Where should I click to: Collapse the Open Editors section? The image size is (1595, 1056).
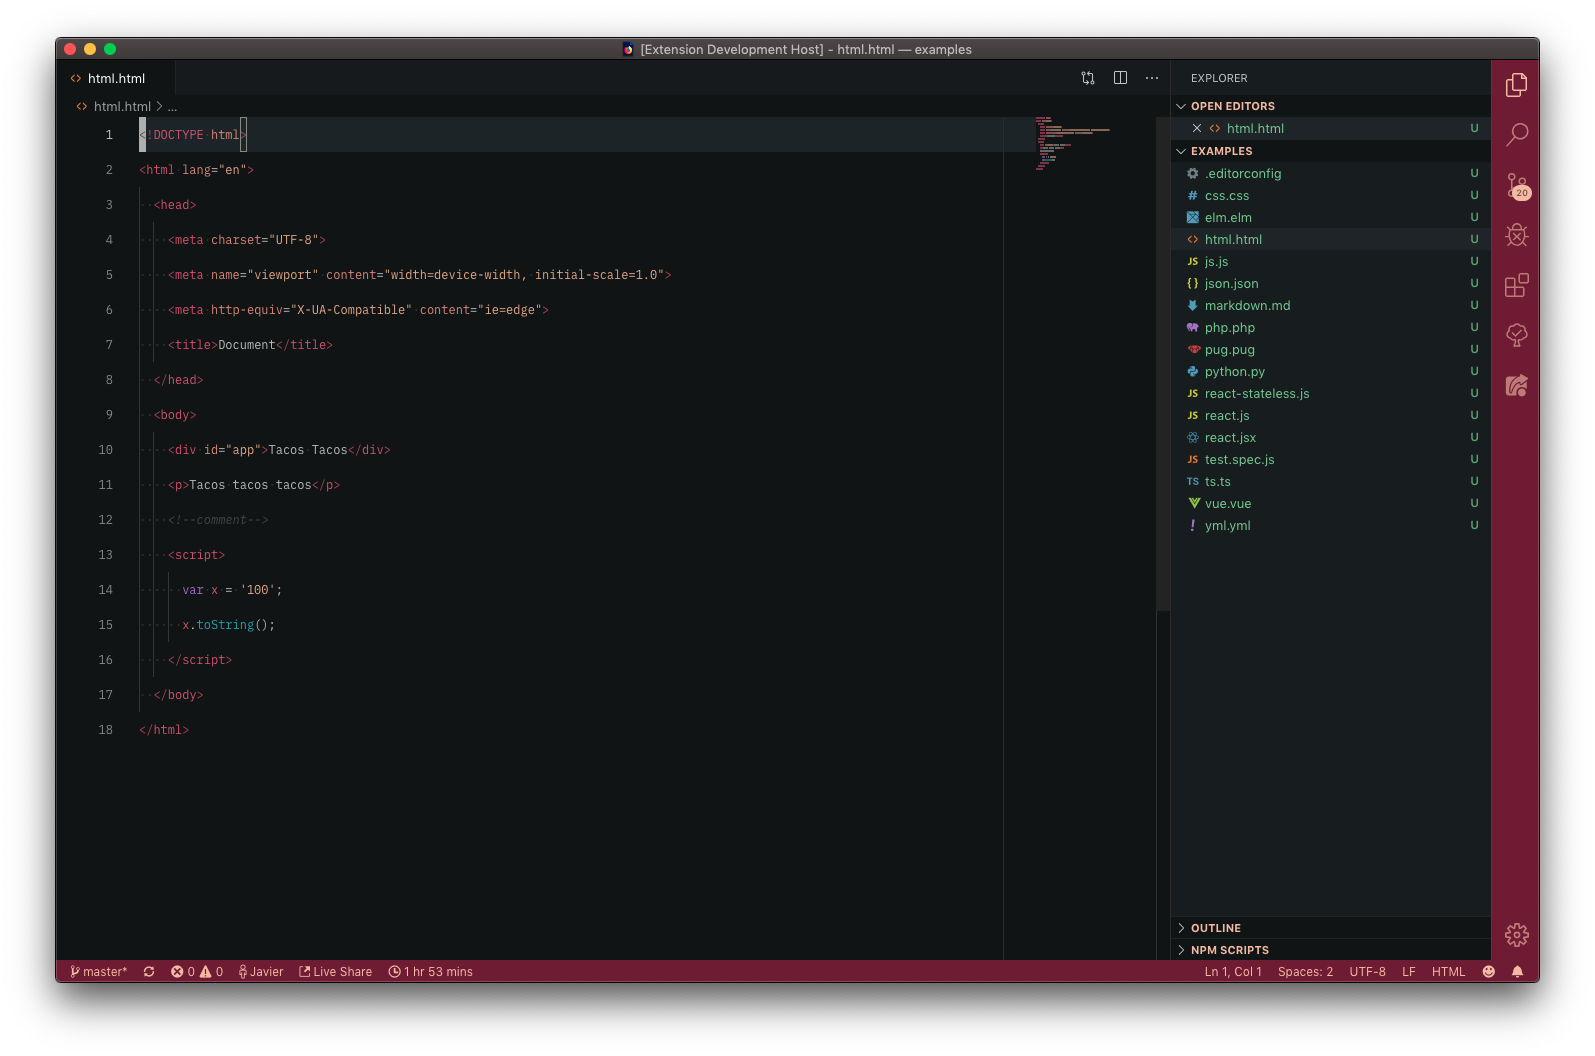pos(1330,106)
